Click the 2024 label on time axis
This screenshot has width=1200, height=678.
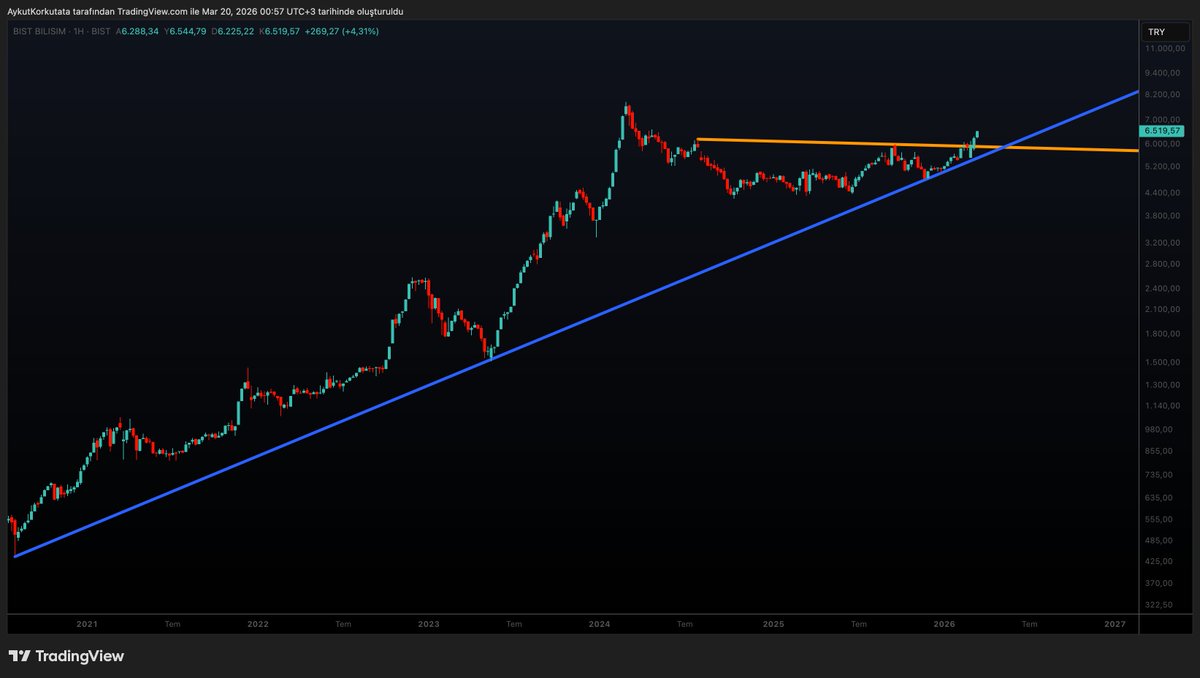[x=600, y=623]
